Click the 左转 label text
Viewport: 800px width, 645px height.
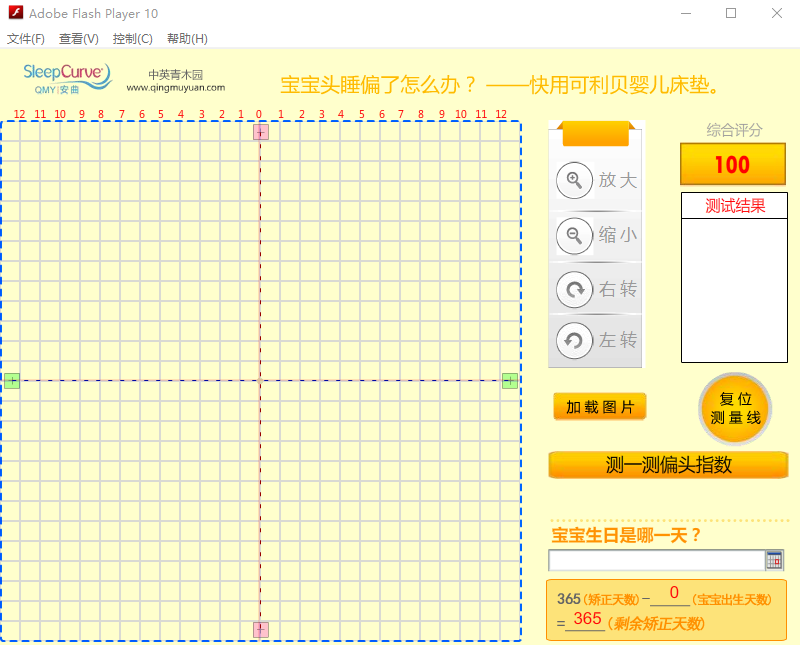pyautogui.click(x=618, y=340)
